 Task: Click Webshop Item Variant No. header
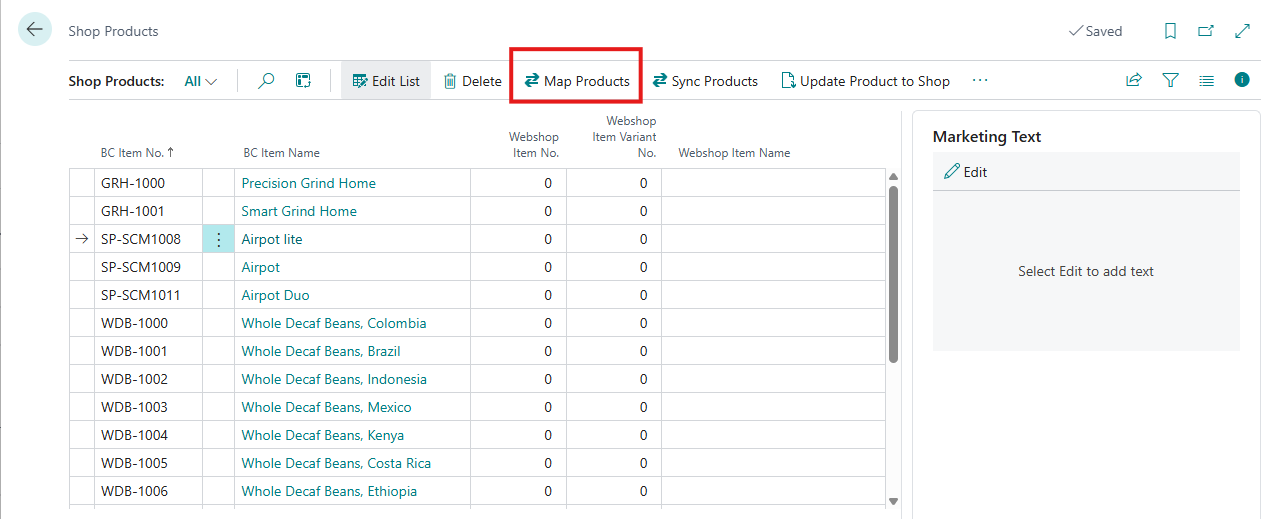point(624,137)
